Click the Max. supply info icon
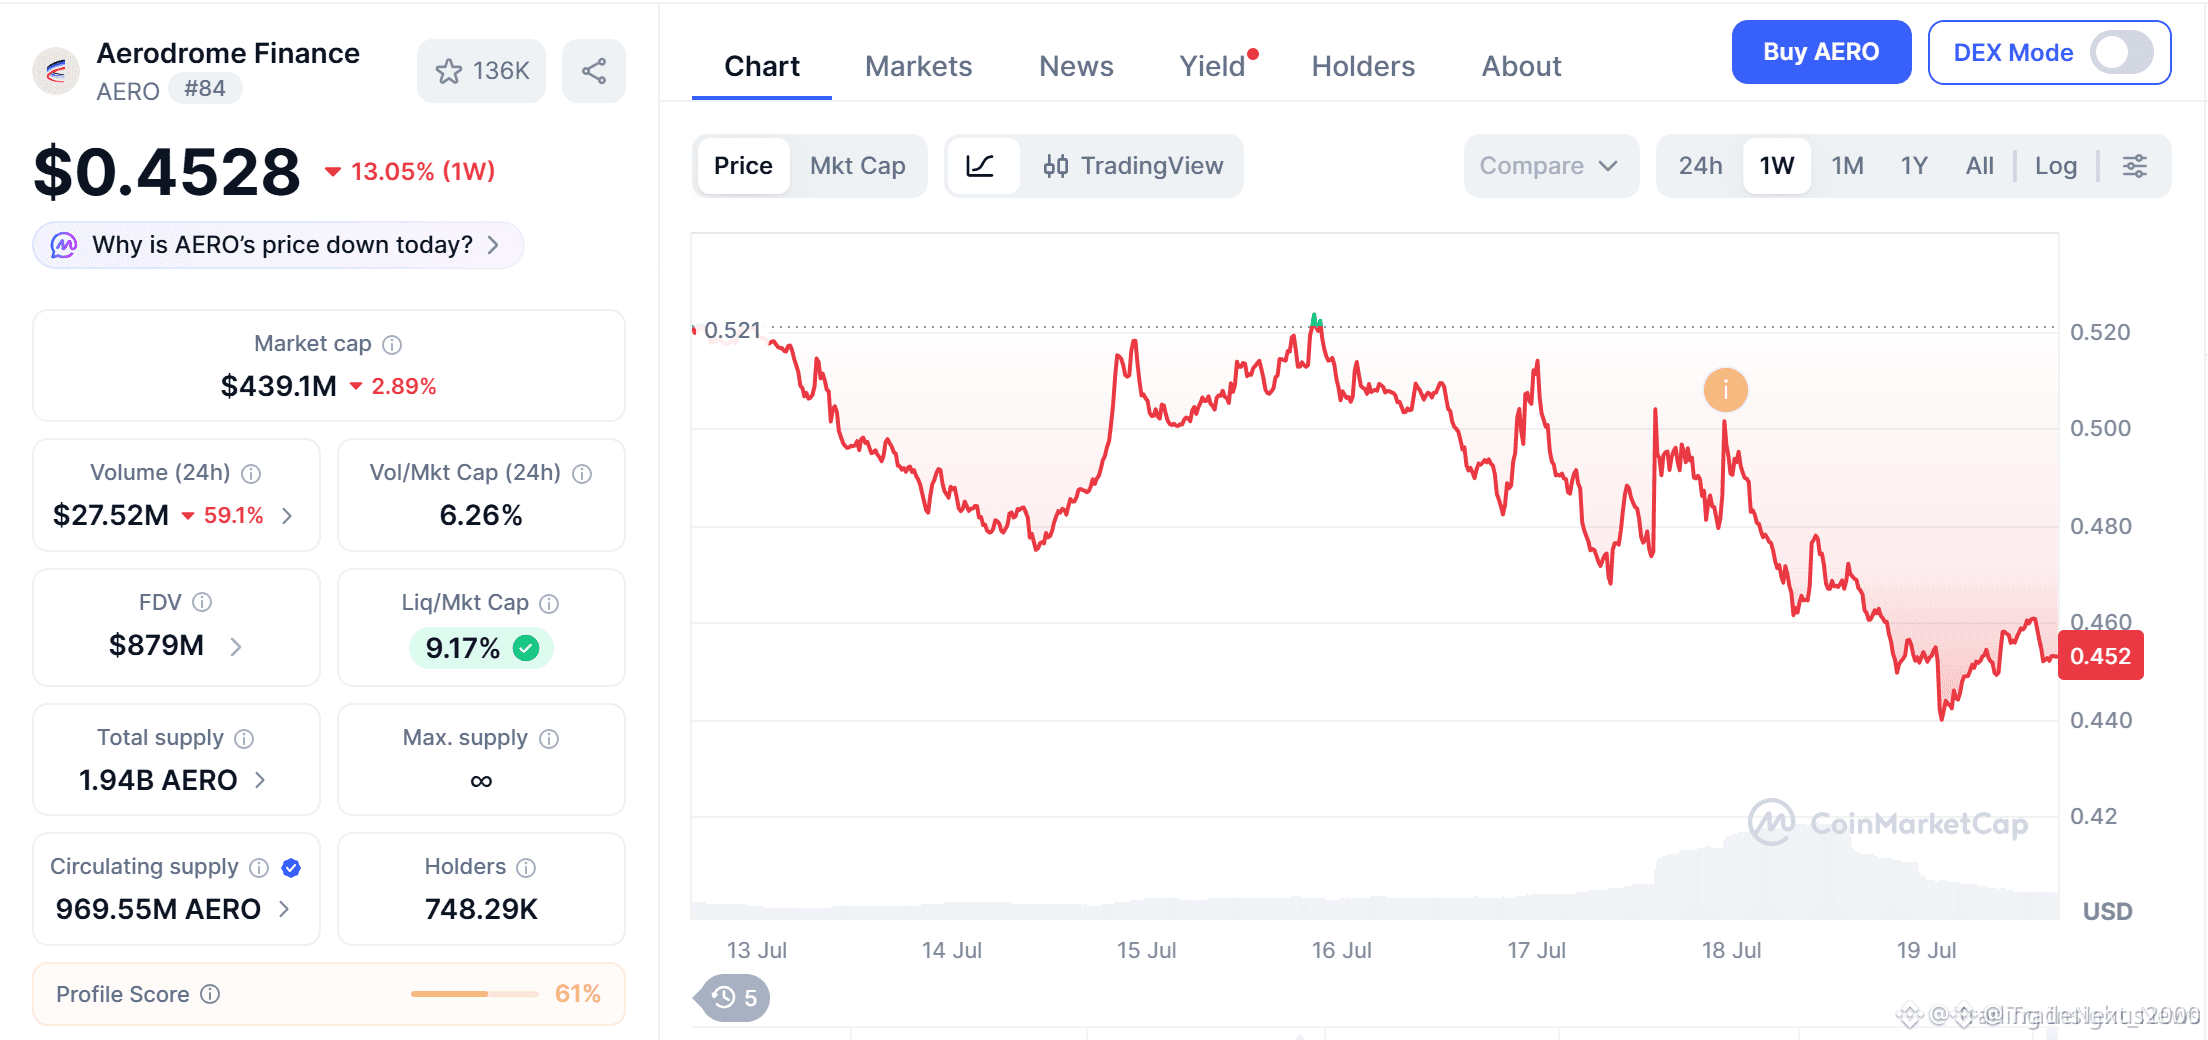The height and width of the screenshot is (1040, 2208). (549, 739)
